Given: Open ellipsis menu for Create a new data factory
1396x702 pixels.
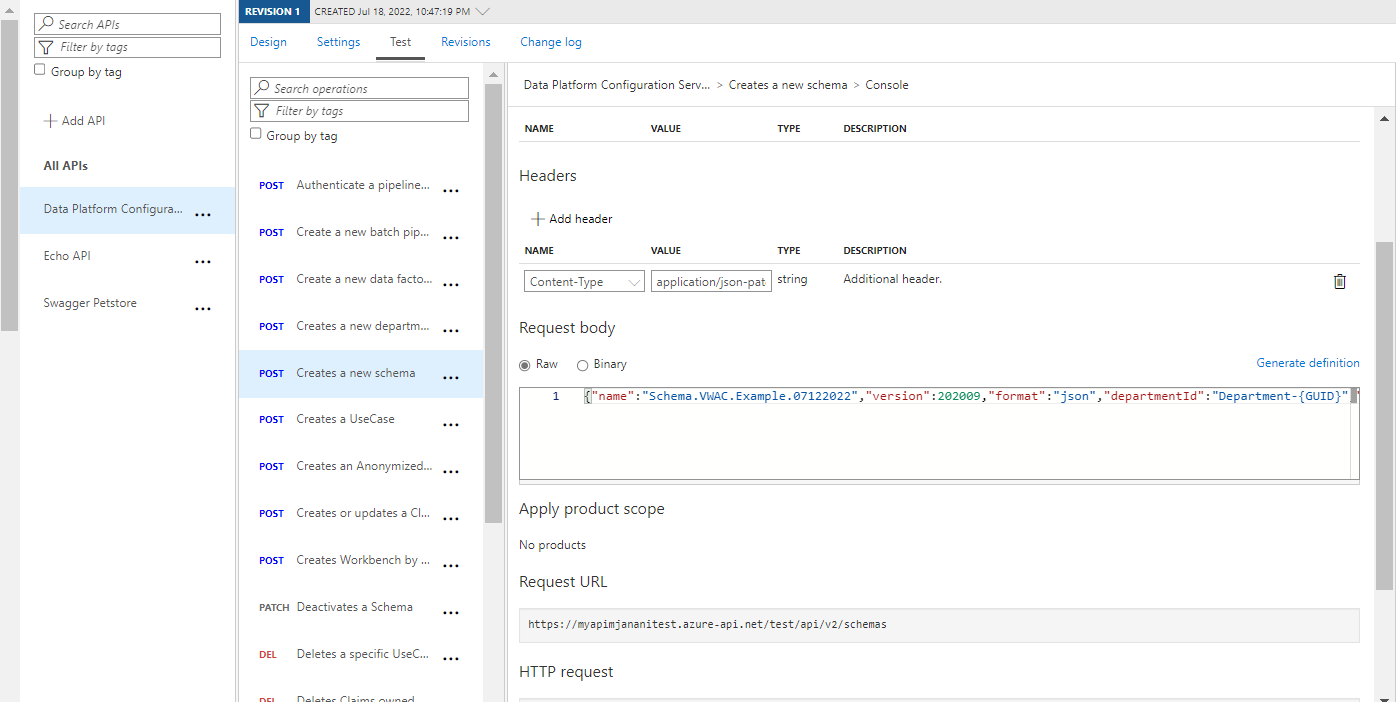Looking at the screenshot, I should pos(451,285).
